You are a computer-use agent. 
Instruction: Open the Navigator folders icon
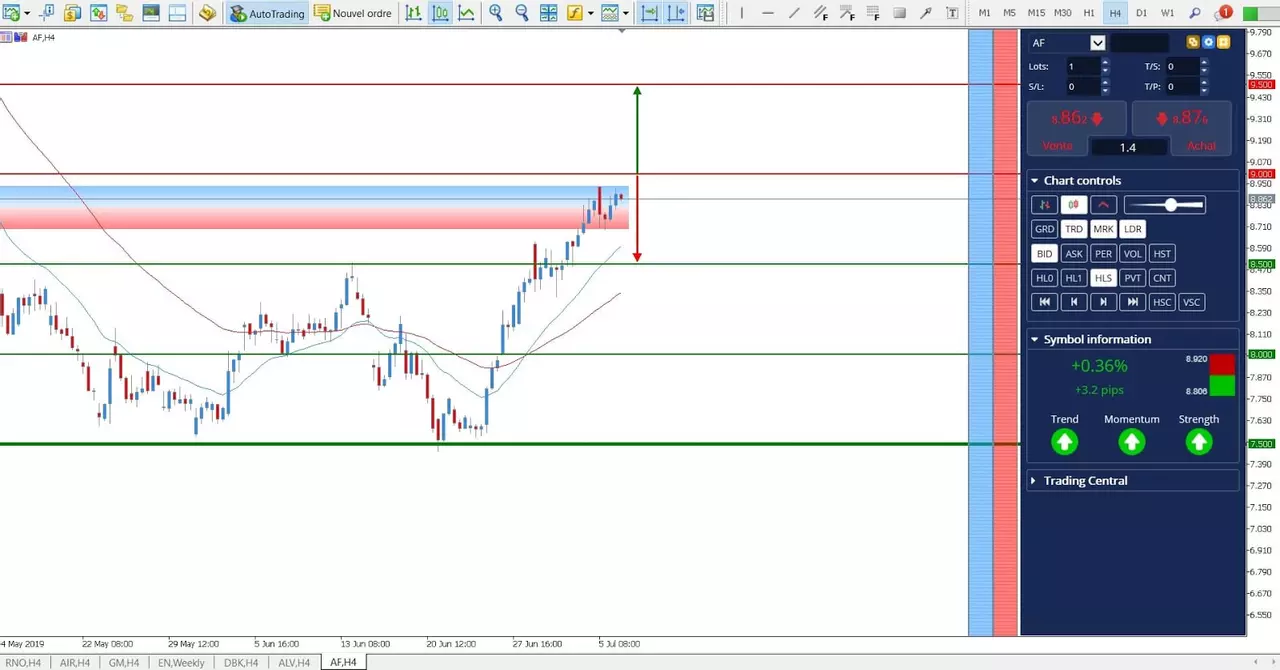point(124,13)
